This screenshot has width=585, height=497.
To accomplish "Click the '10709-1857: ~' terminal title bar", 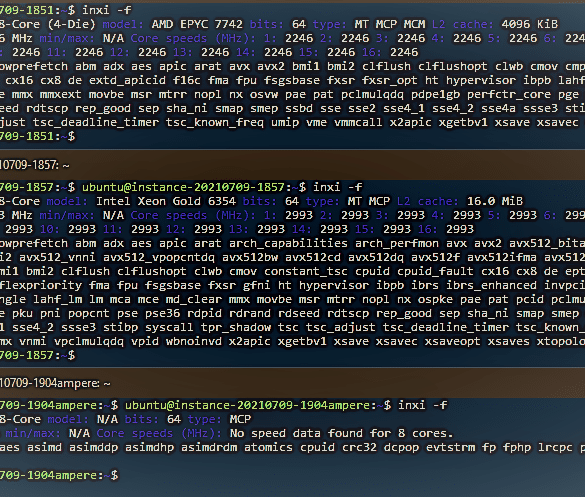I will (x=292, y=165).
